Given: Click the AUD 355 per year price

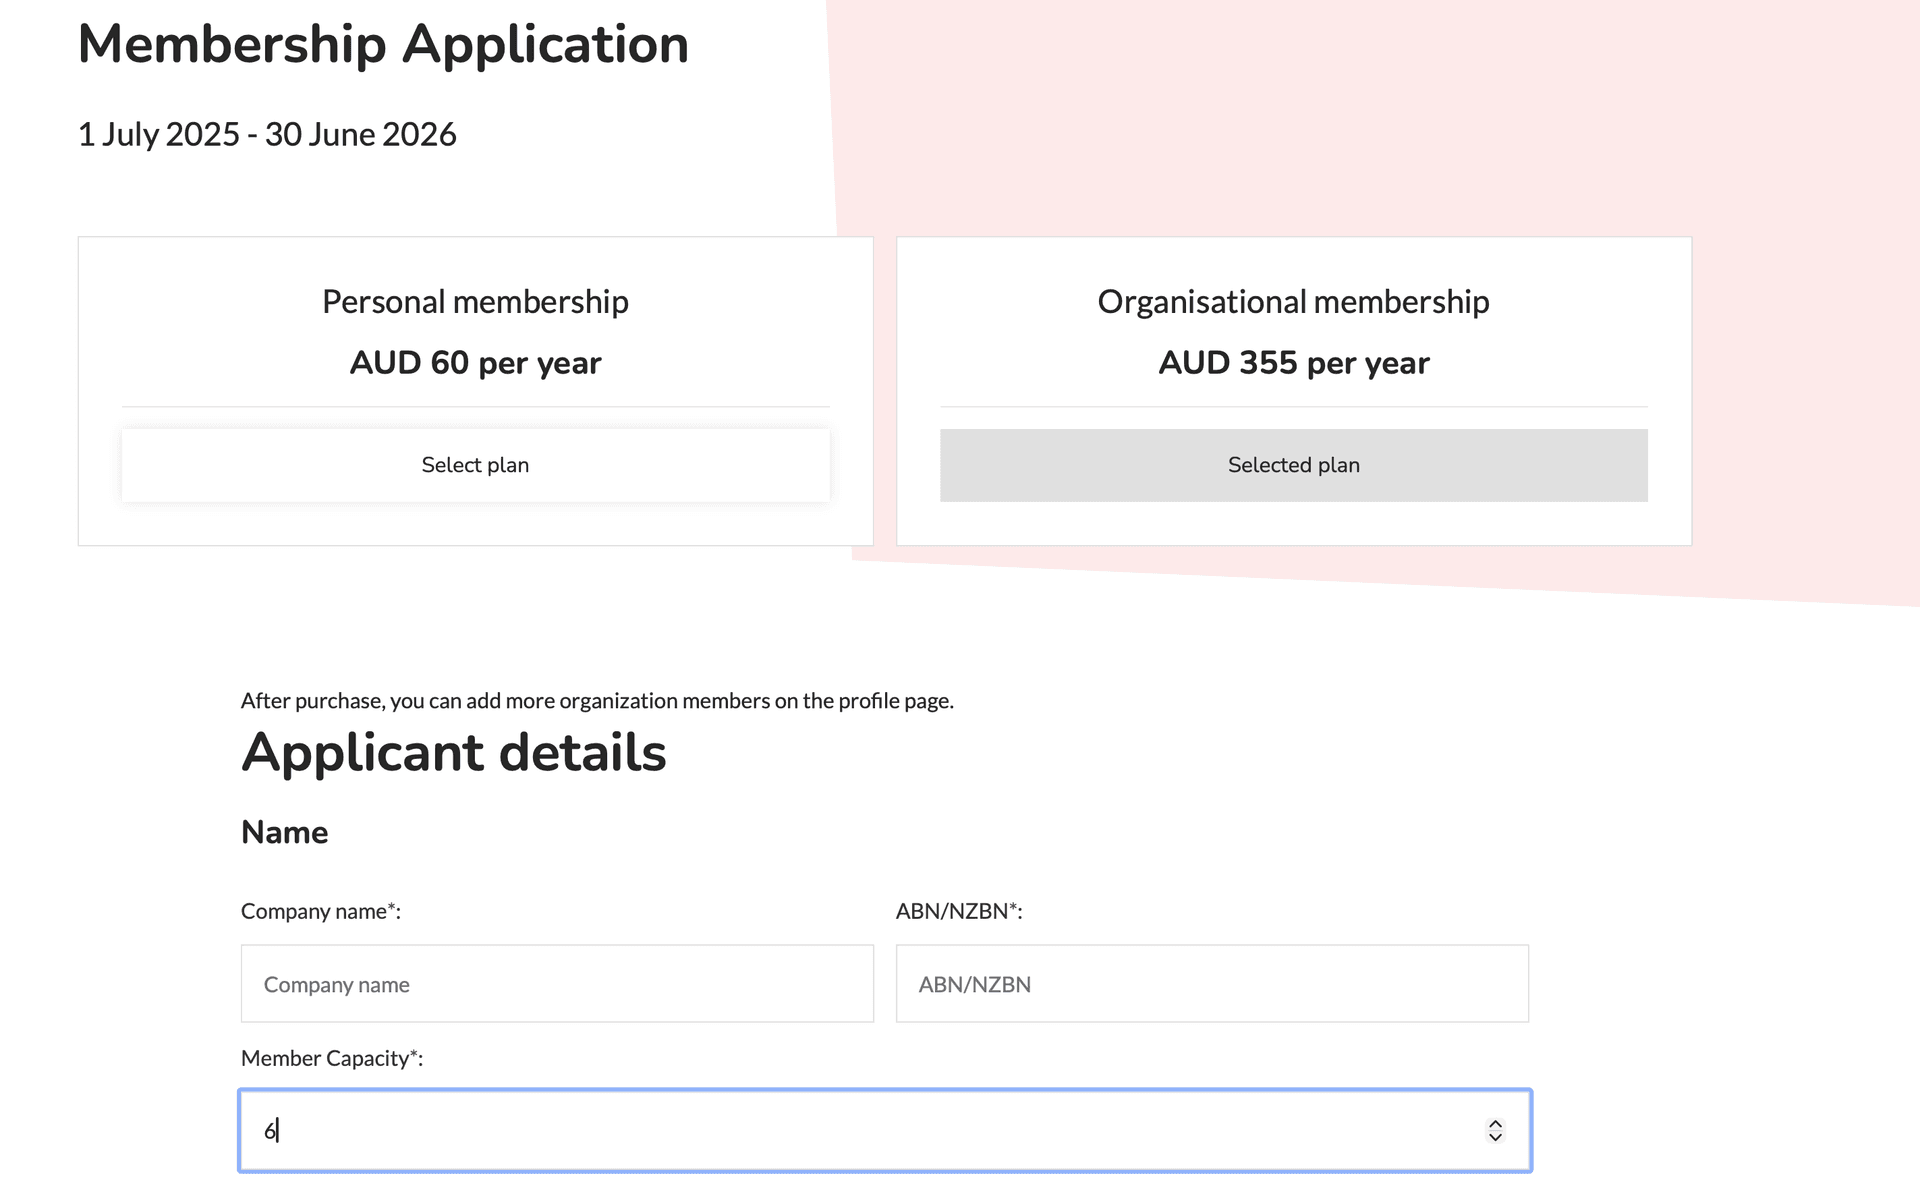Looking at the screenshot, I should 1293,362.
